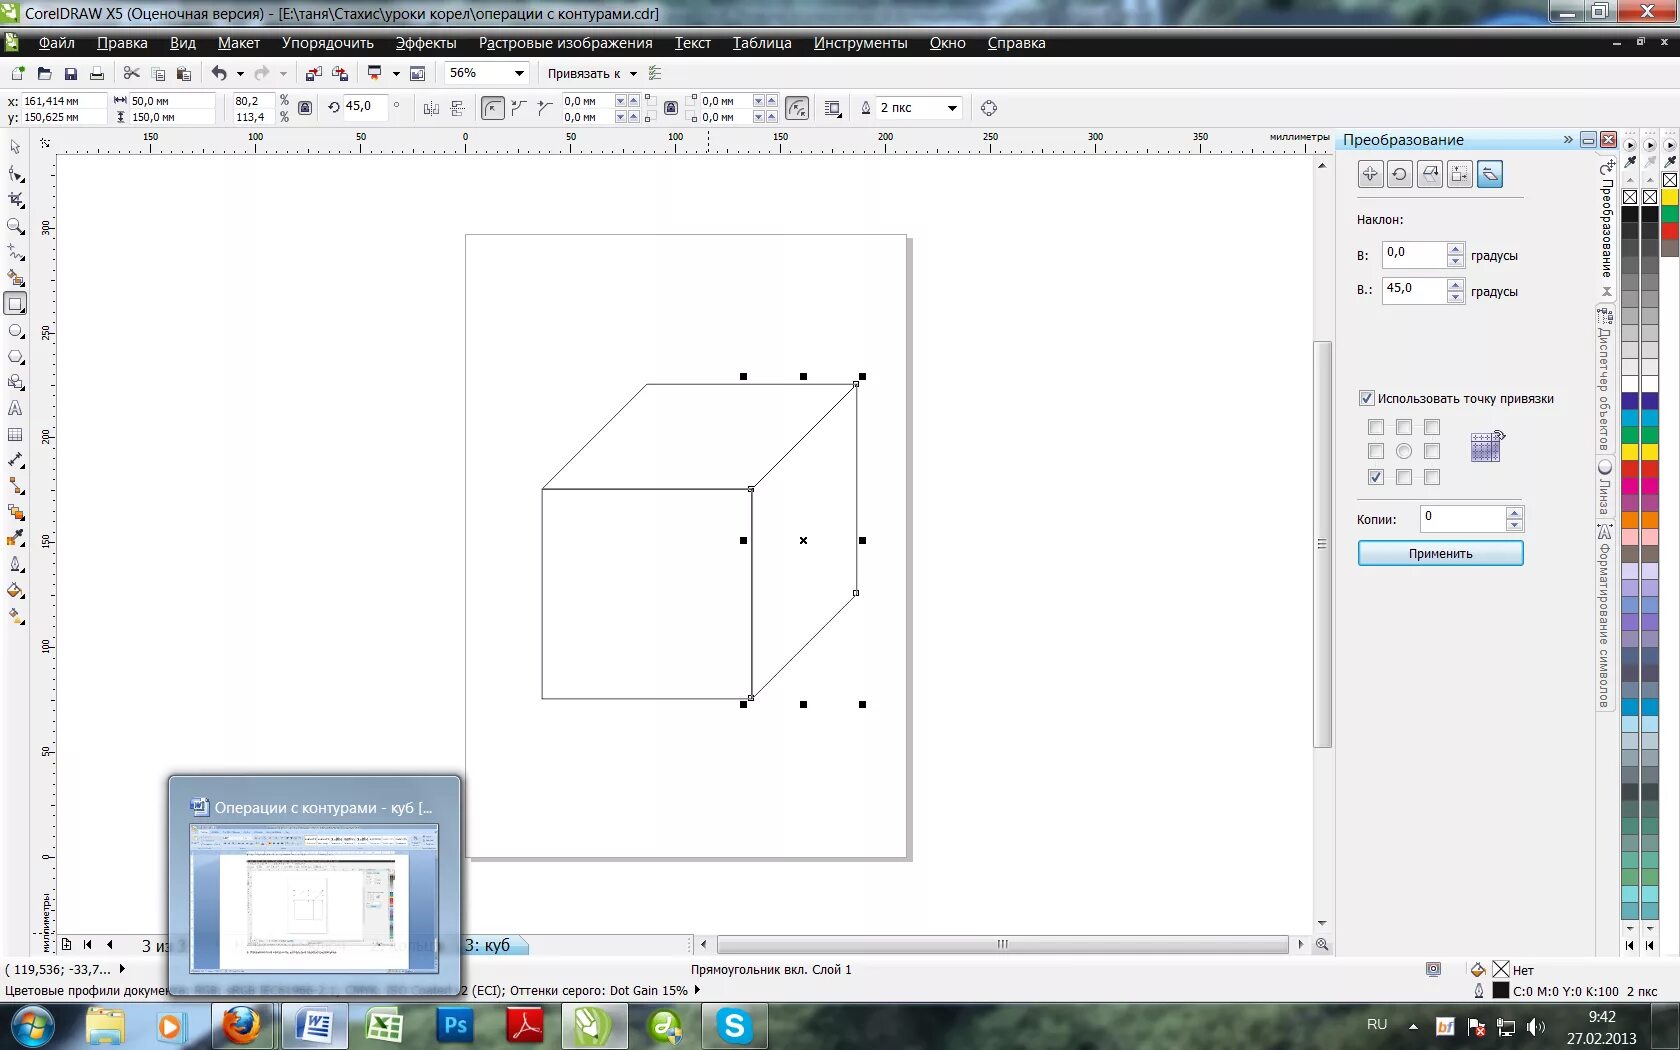1680x1050 pixels.
Task: Open Skew tab in Transformation docker
Action: pos(1490,174)
